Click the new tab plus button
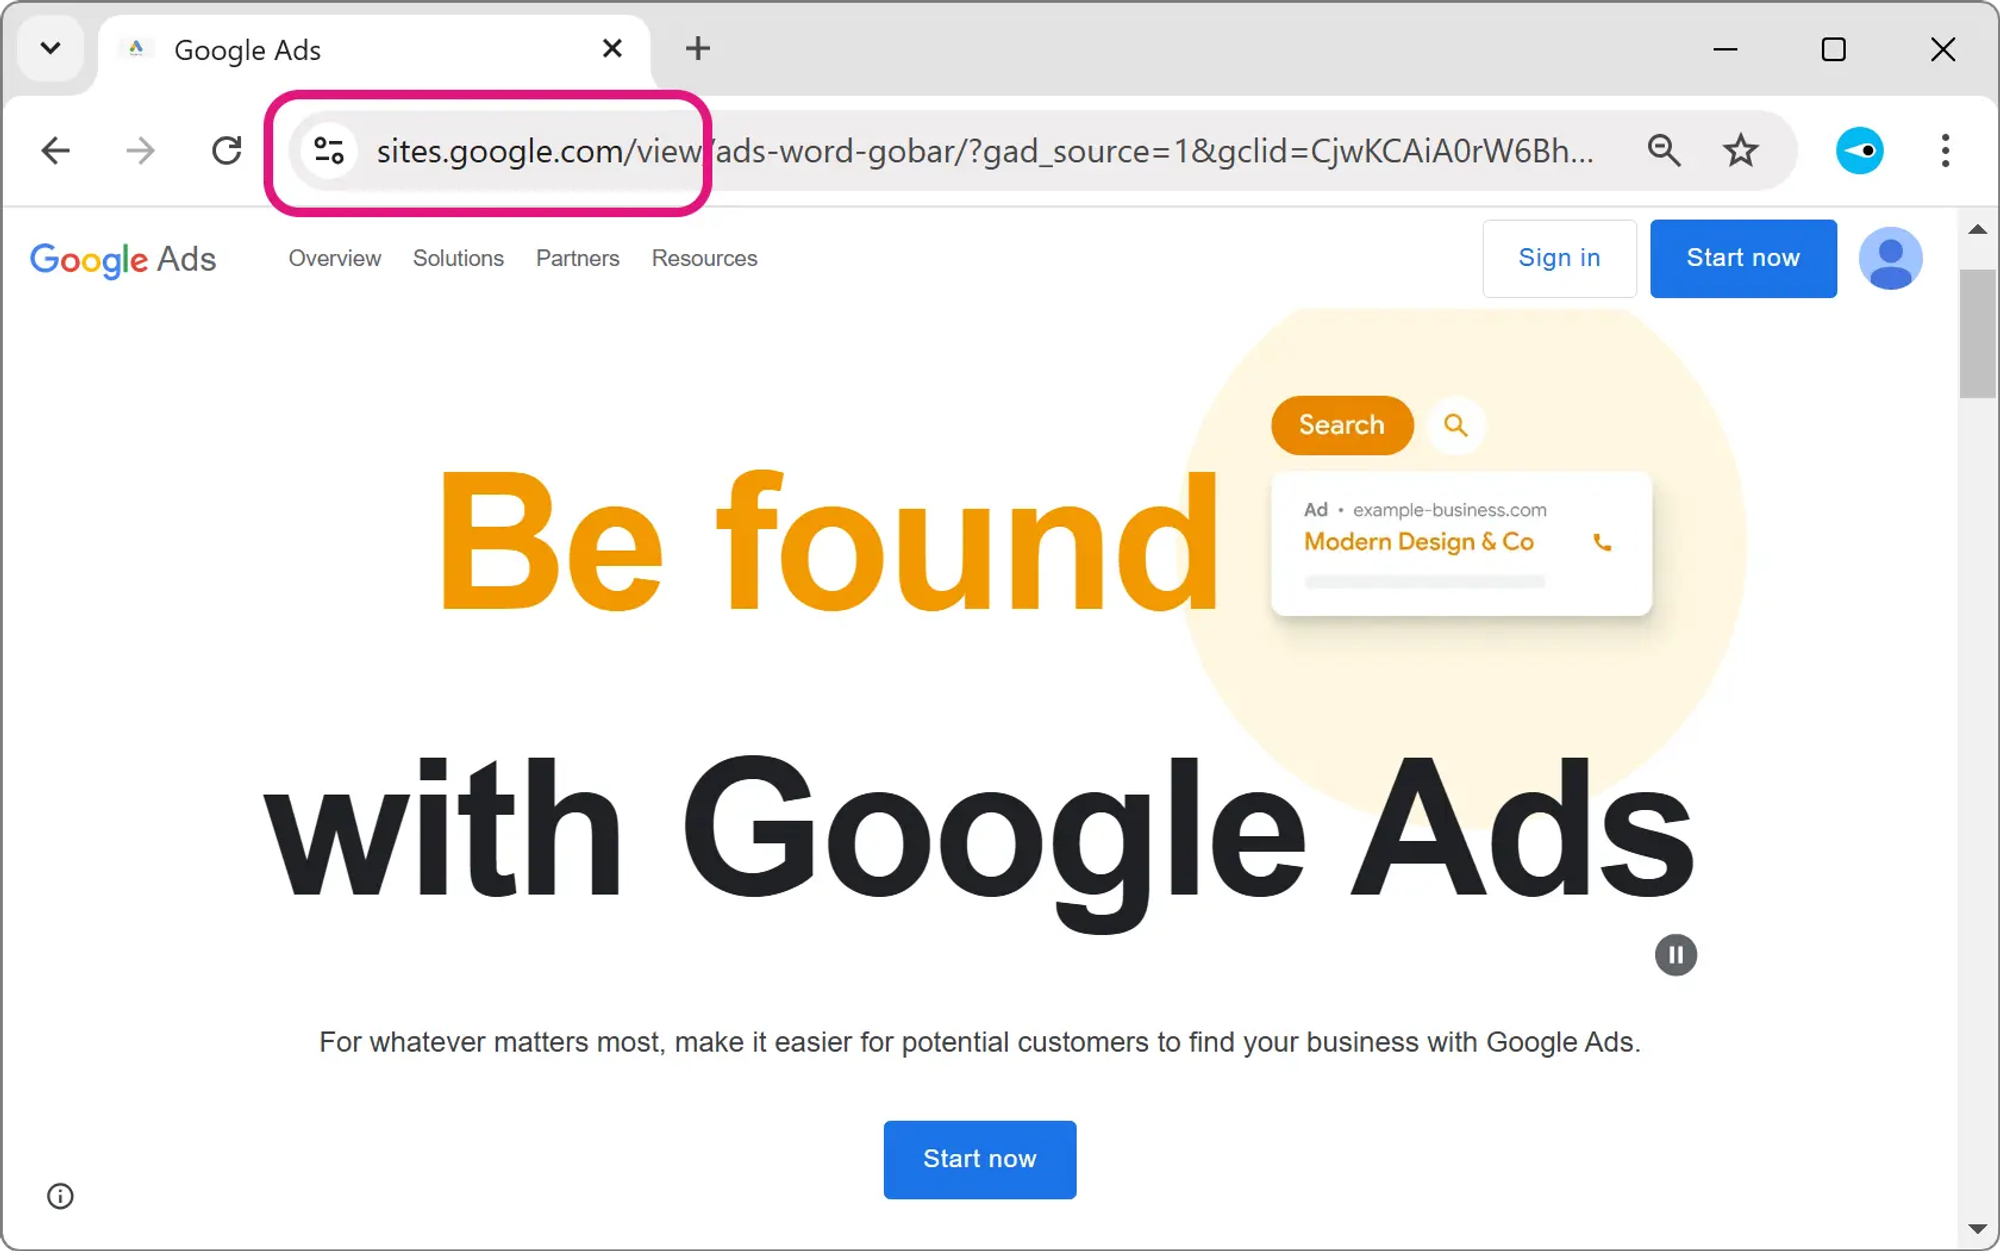The image size is (2000, 1251). click(x=699, y=49)
